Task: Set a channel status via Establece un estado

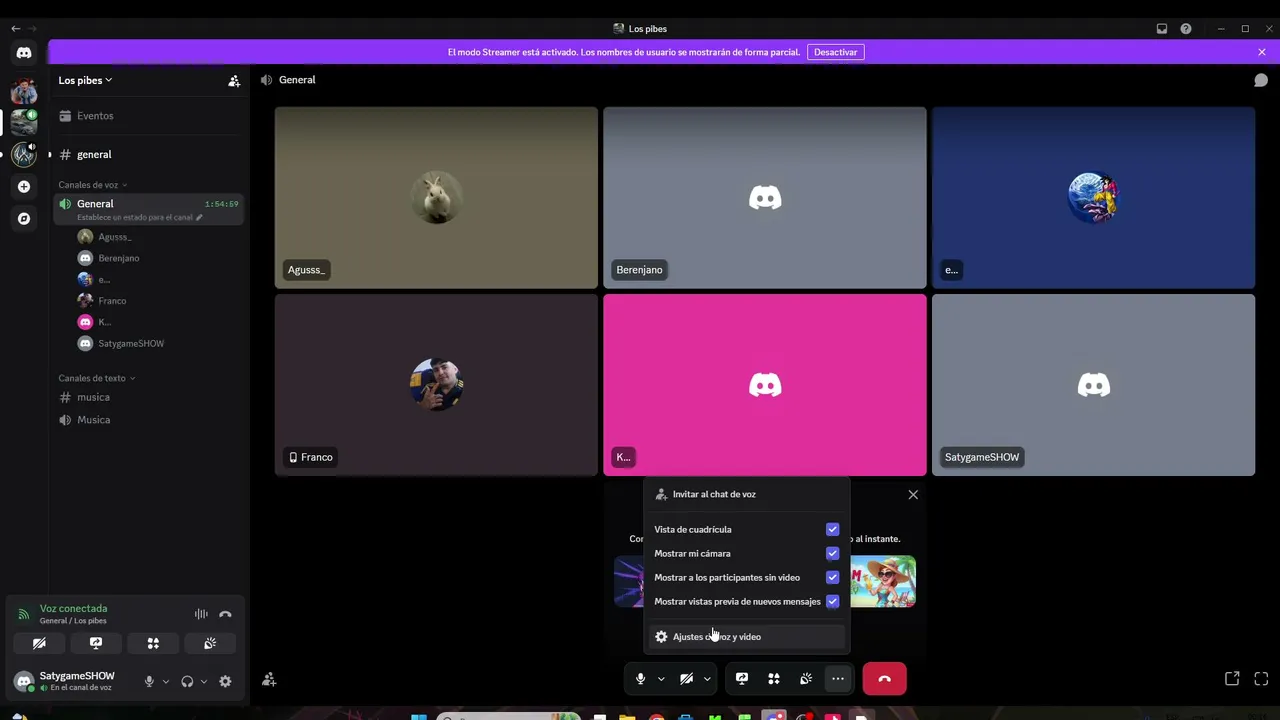Action: [x=139, y=217]
